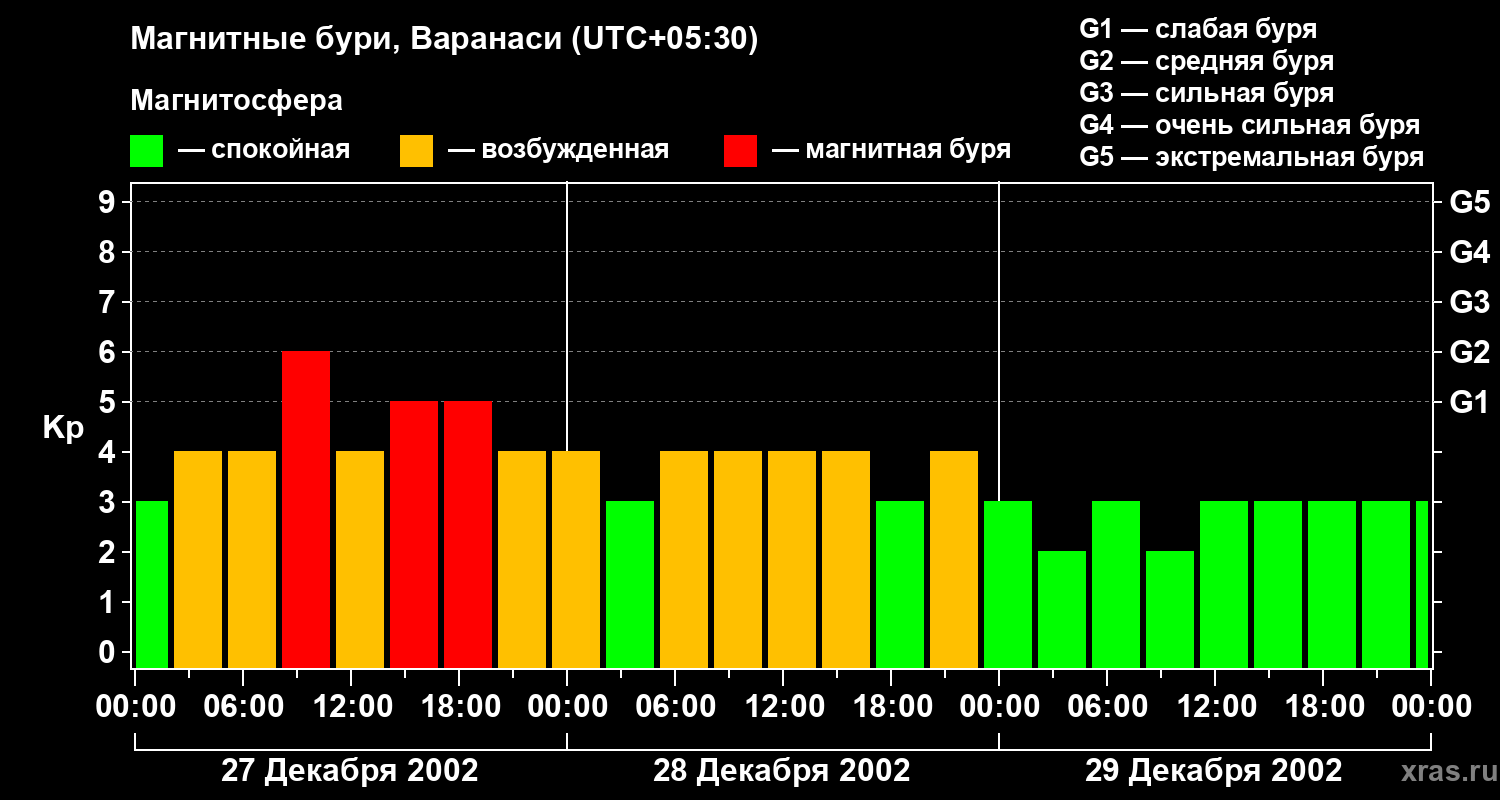Click the date label "29 Декабря 2002"
This screenshot has width=1500, height=800.
1213,771
